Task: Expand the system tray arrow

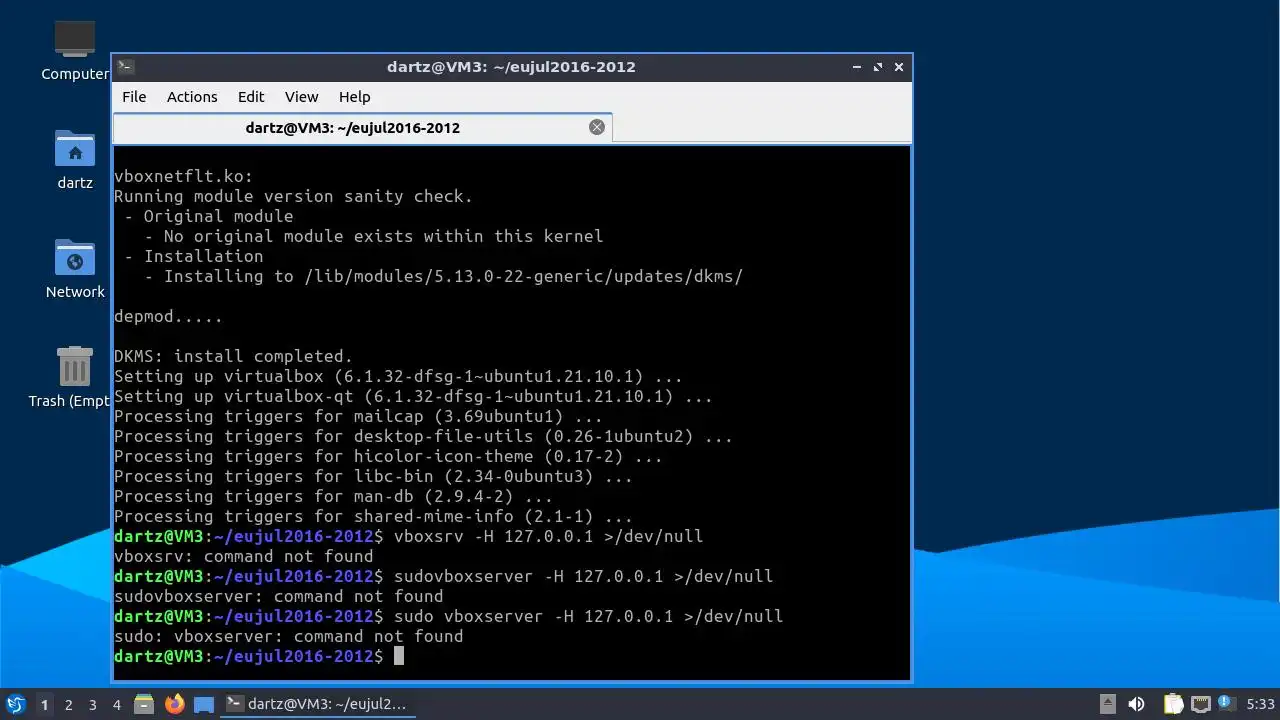Action: pyautogui.click(x=1108, y=704)
